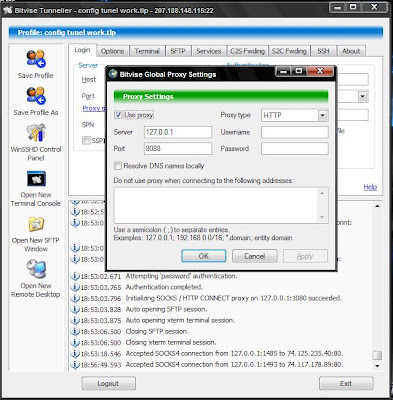393x400 pixels.
Task: Click info icon on 18:53:18.546 log entry
Action: tap(75, 354)
